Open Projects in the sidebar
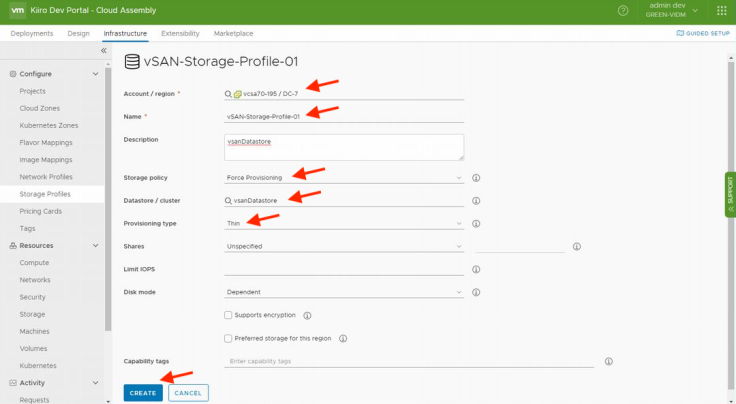Screen dimensions: 736x404 pyautogui.click(x=32, y=91)
